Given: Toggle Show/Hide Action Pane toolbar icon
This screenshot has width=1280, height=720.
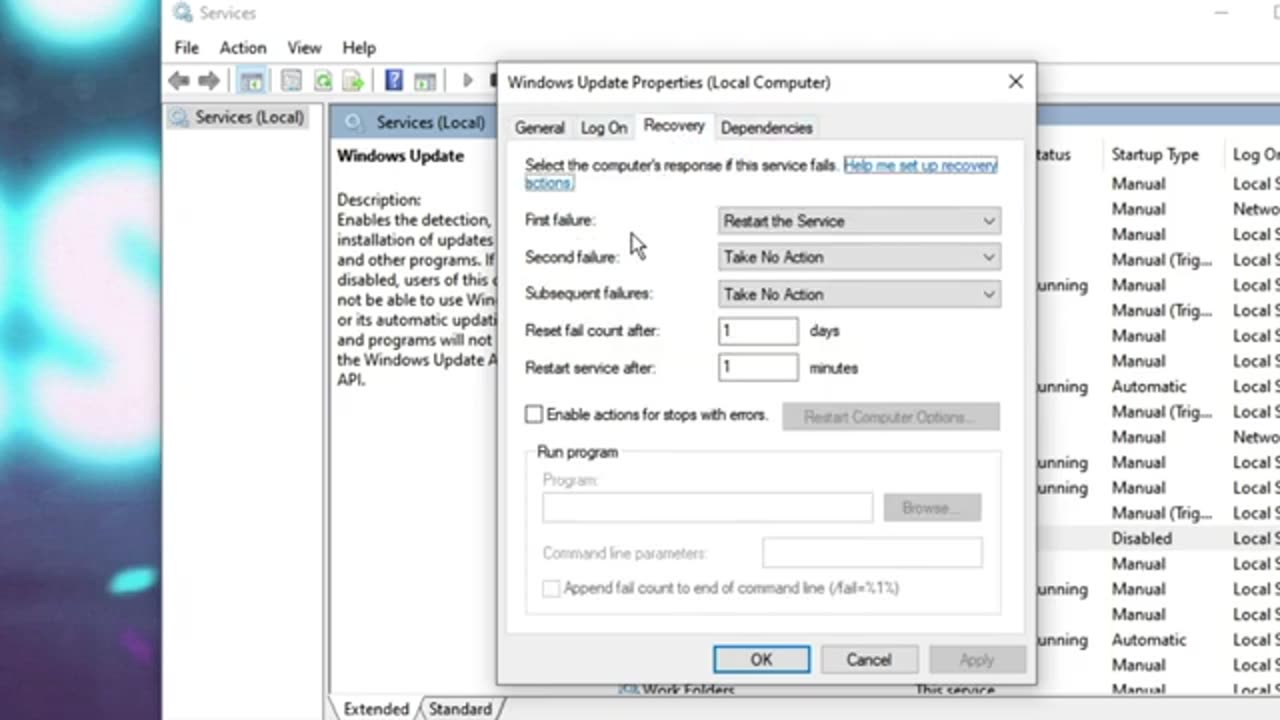Looking at the screenshot, I should tap(425, 81).
